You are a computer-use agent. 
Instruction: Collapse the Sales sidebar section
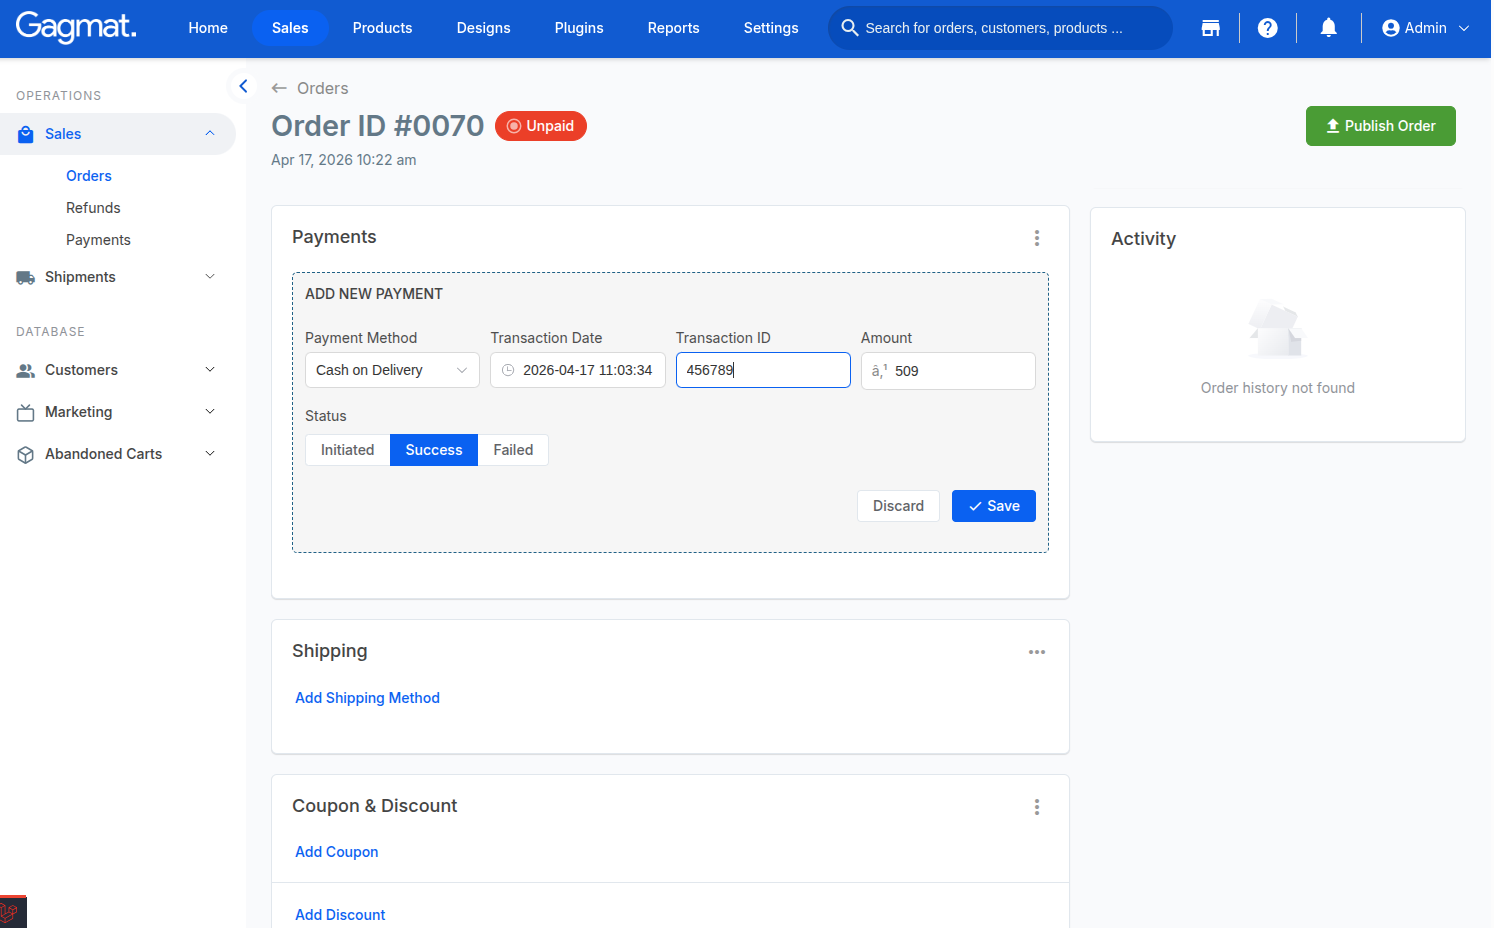210,134
